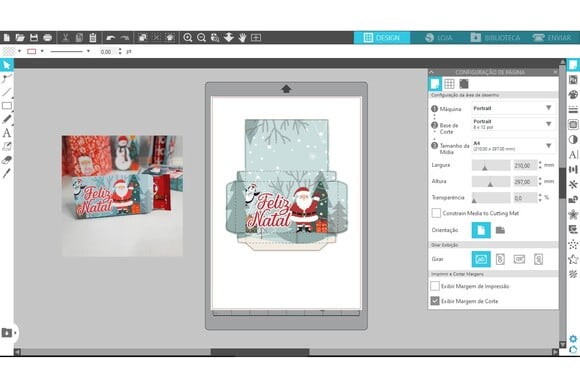580x377 pixels.
Task: Open the star shaped panel icon
Action: pos(573,259)
